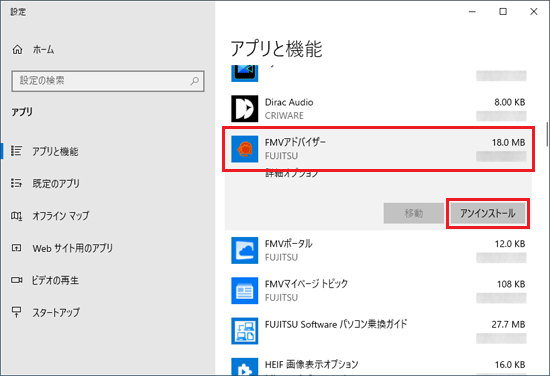Click the 8.00 KB size value
This screenshot has height=376, width=550.
(510, 102)
